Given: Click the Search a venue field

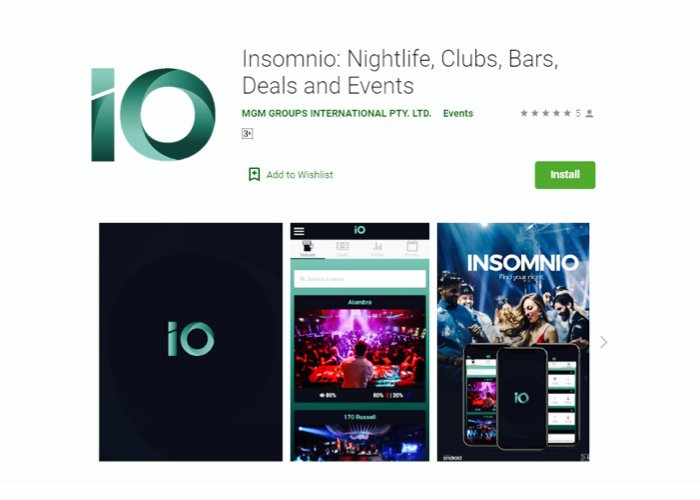Looking at the screenshot, I should pyautogui.click(x=360, y=279).
